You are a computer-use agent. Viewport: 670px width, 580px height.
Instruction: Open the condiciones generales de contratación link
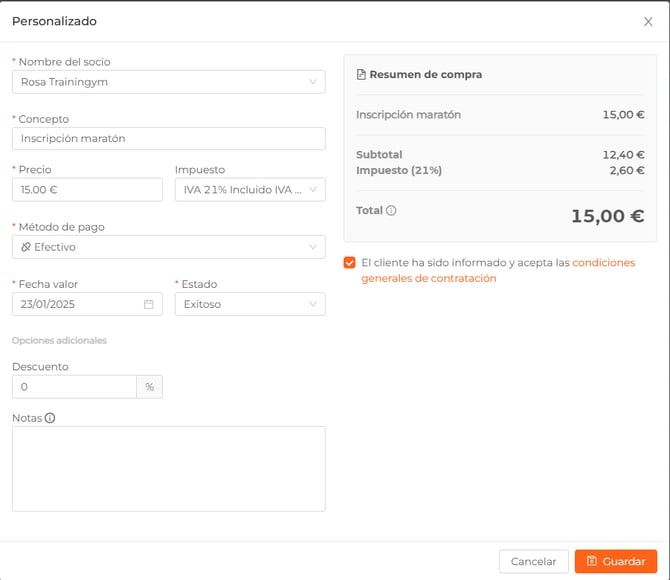tap(603, 263)
